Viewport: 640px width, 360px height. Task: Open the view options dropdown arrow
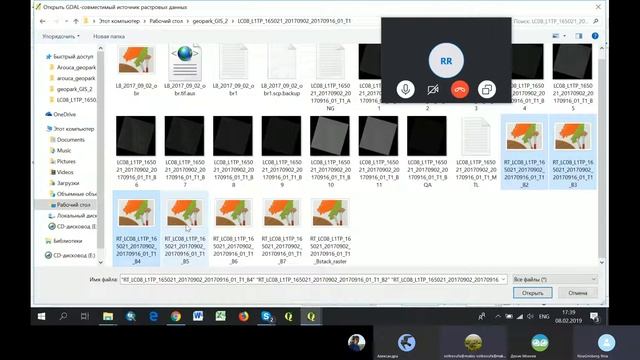pyautogui.click(x=564, y=36)
